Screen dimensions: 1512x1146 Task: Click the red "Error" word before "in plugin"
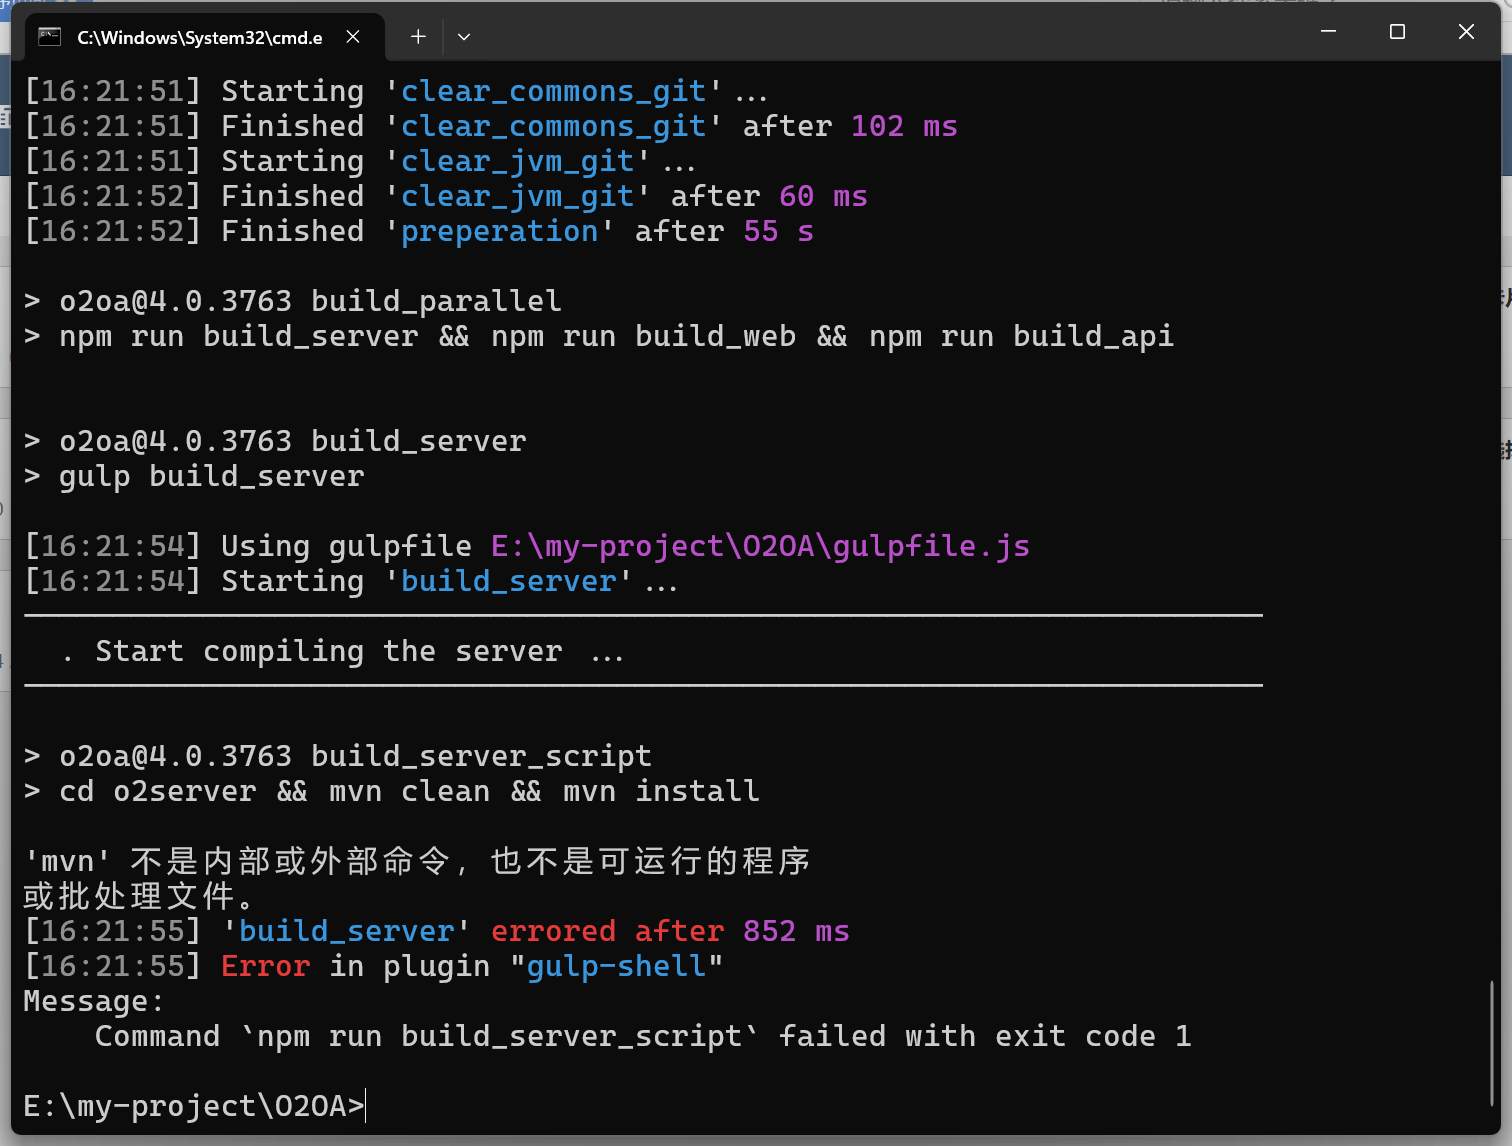[x=265, y=966]
